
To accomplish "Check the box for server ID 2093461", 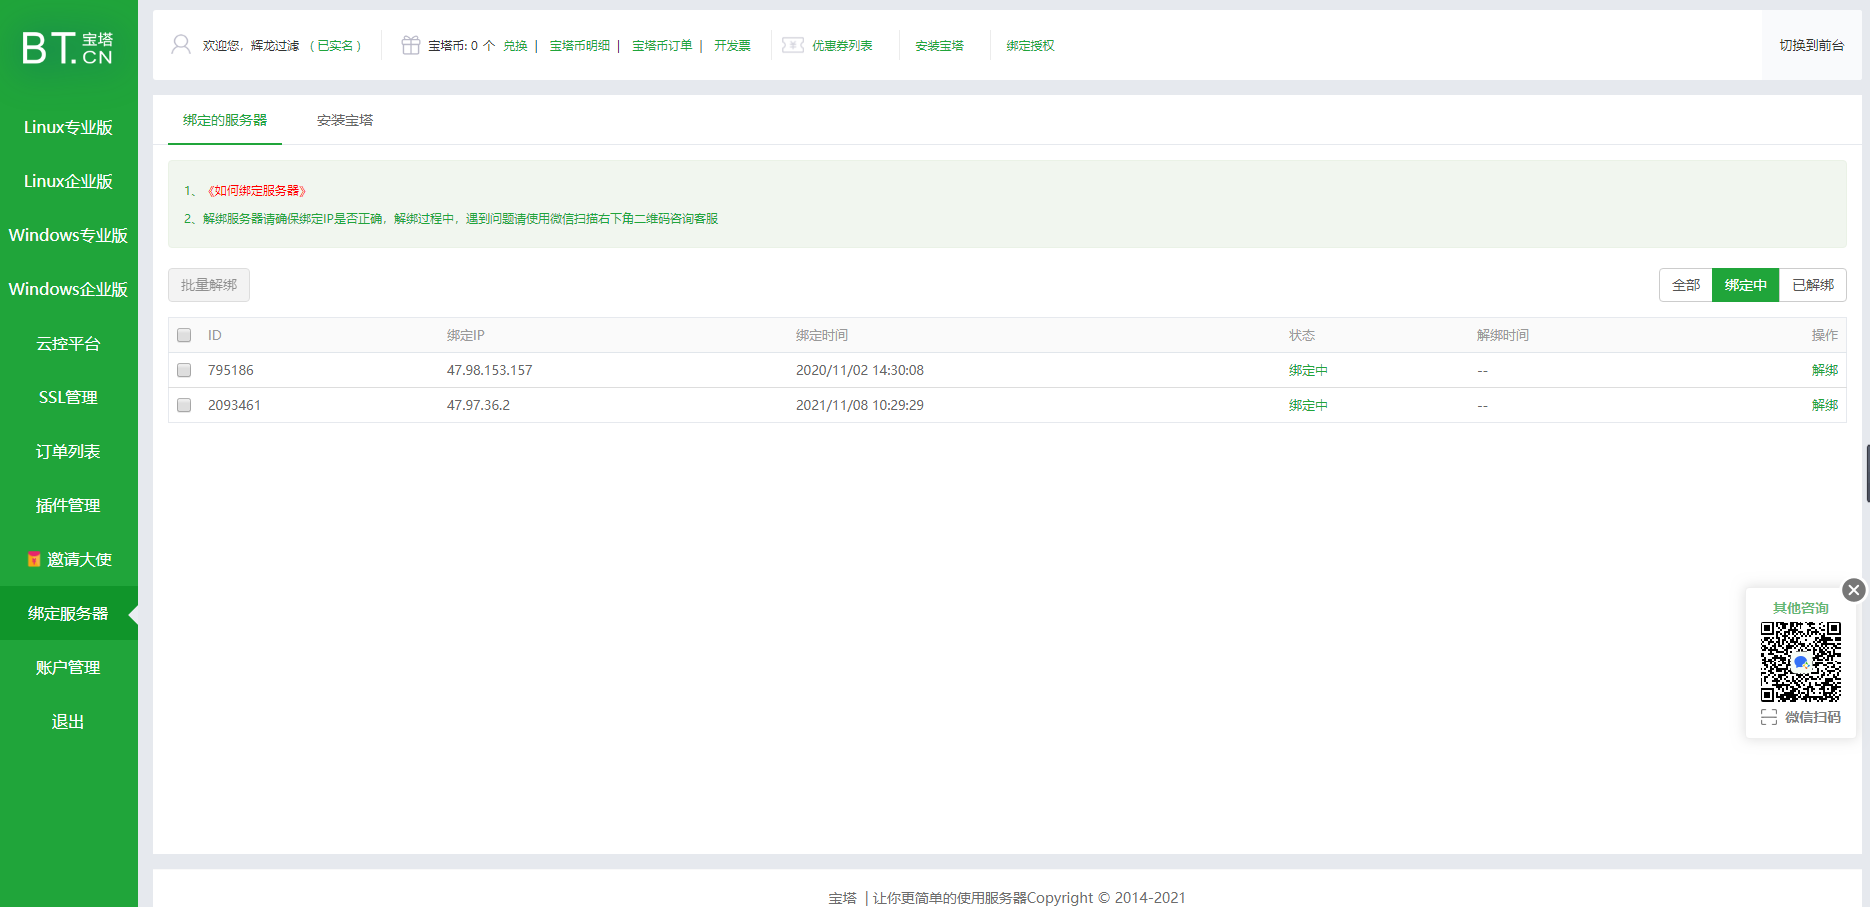I will (x=184, y=405).
